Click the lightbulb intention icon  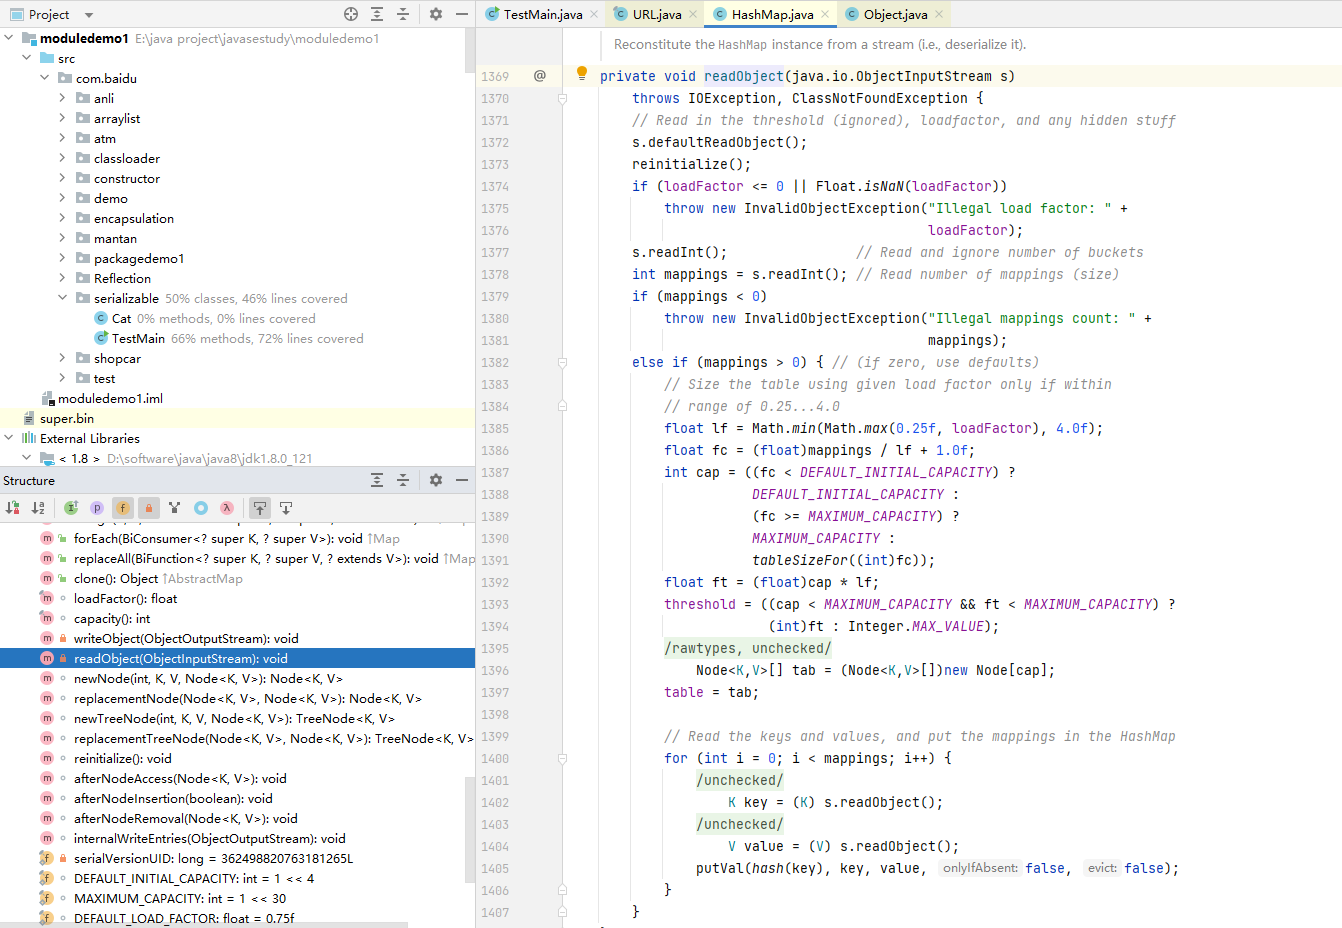pos(582,73)
